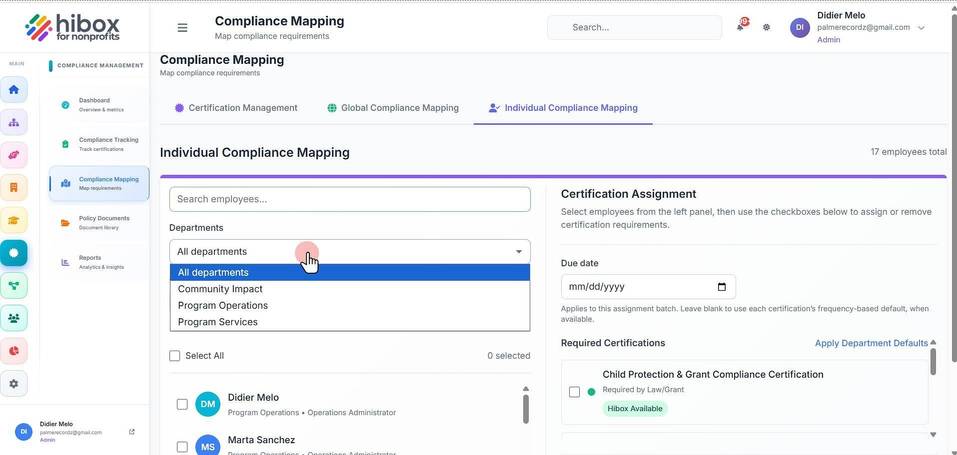Click Apply Department Defaults link
This screenshot has width=957, height=455.
[871, 343]
